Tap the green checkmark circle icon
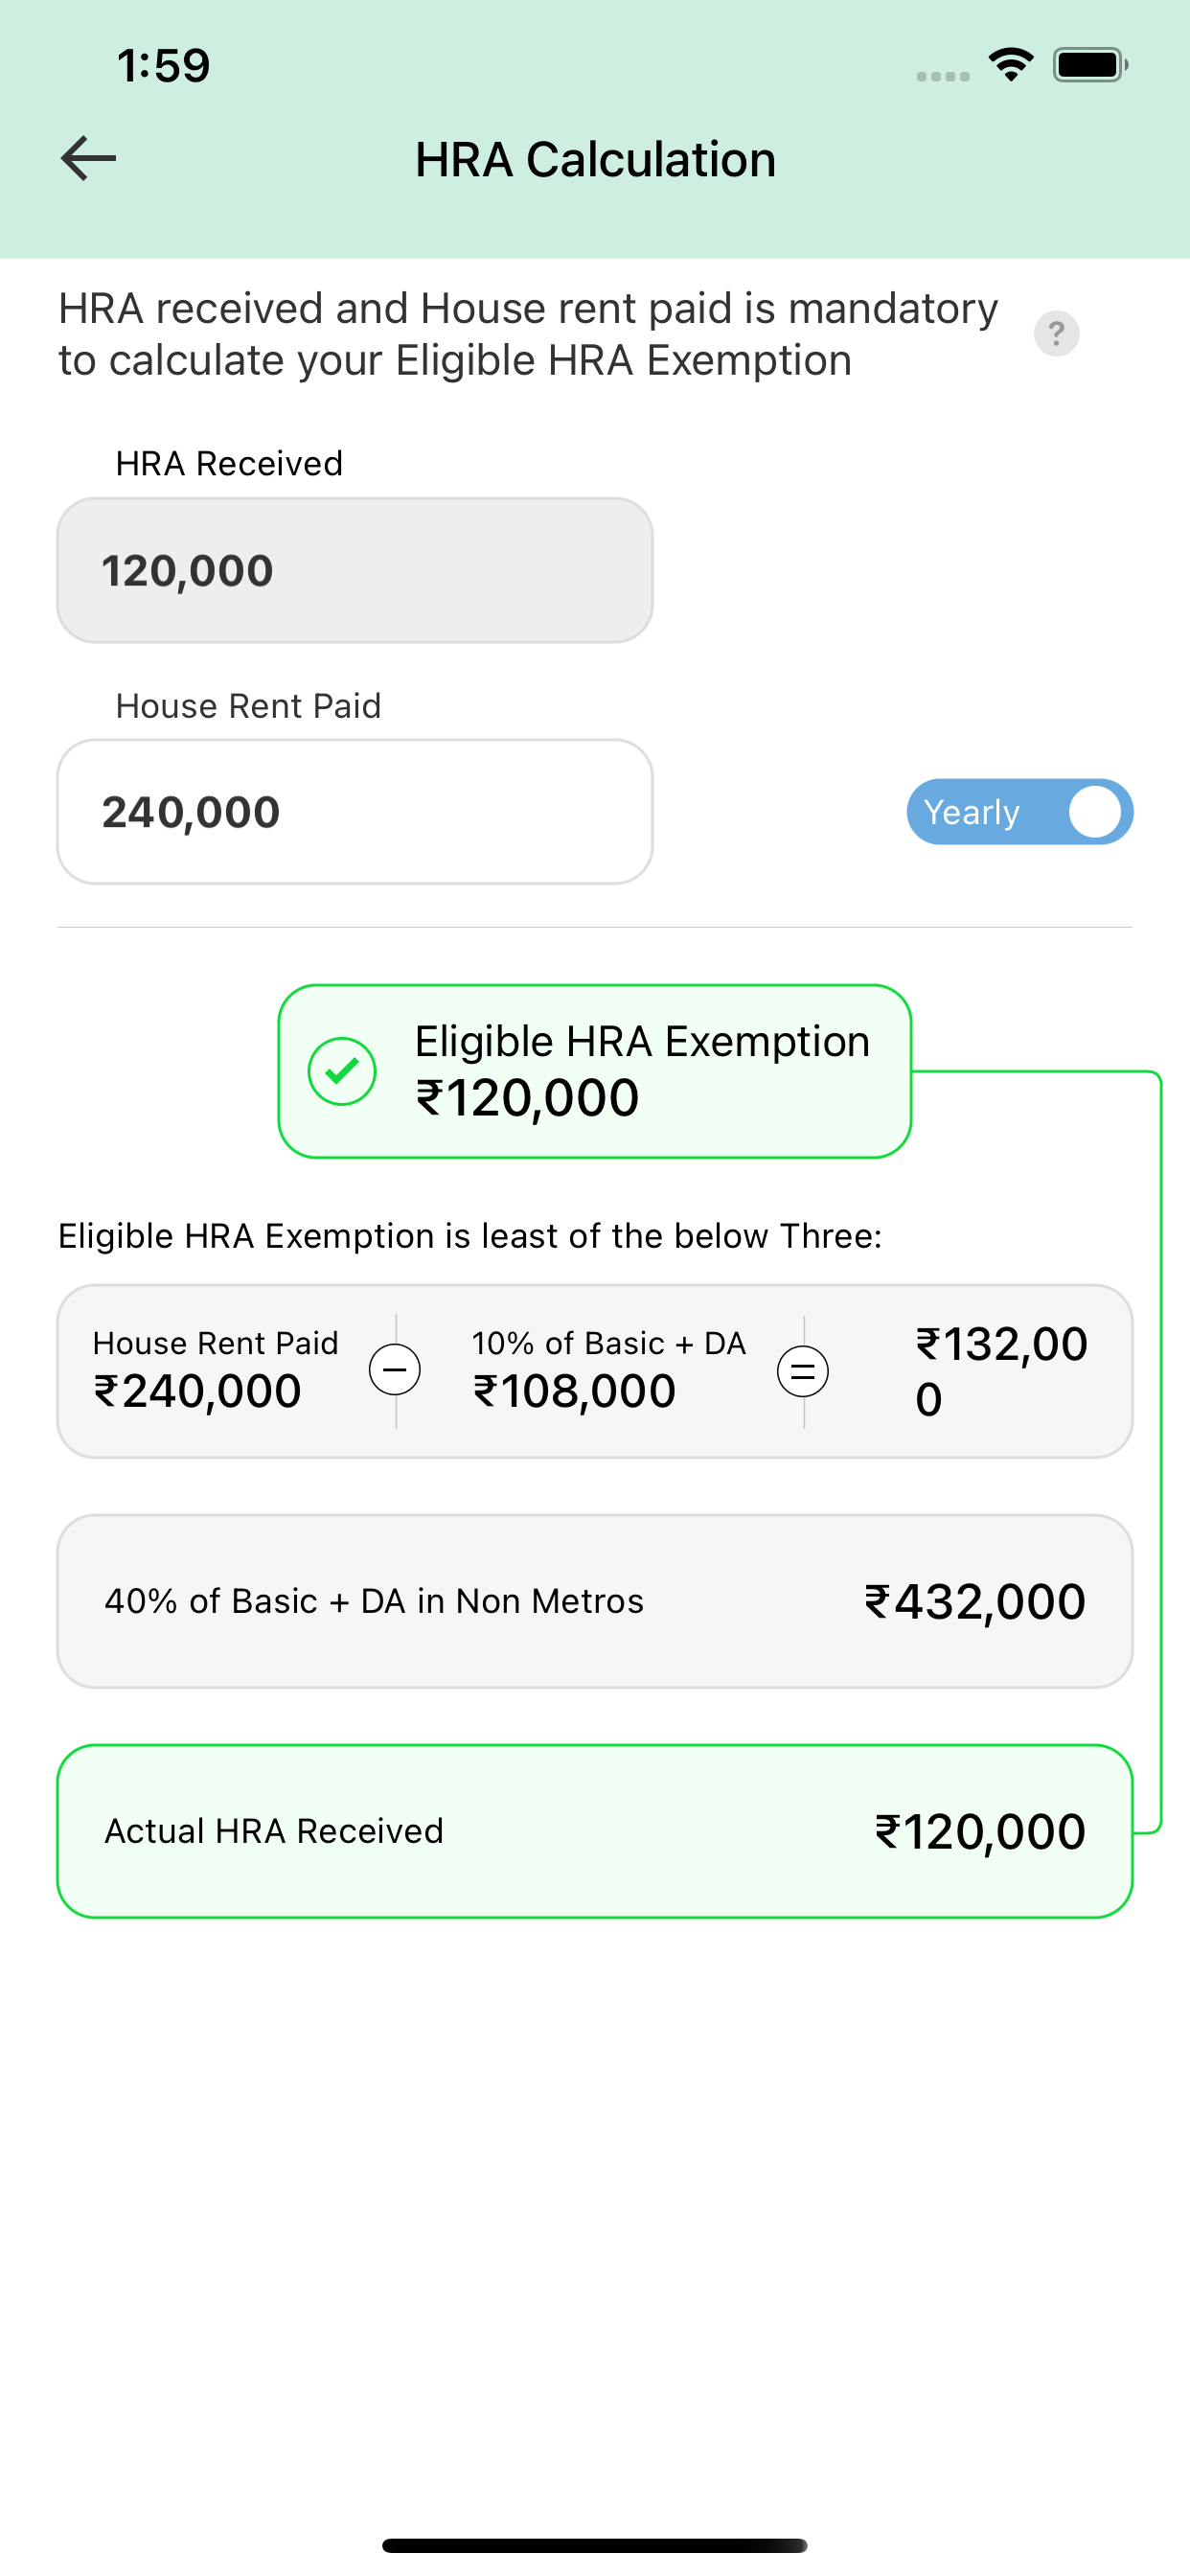The height and width of the screenshot is (2576, 1190). (342, 1071)
